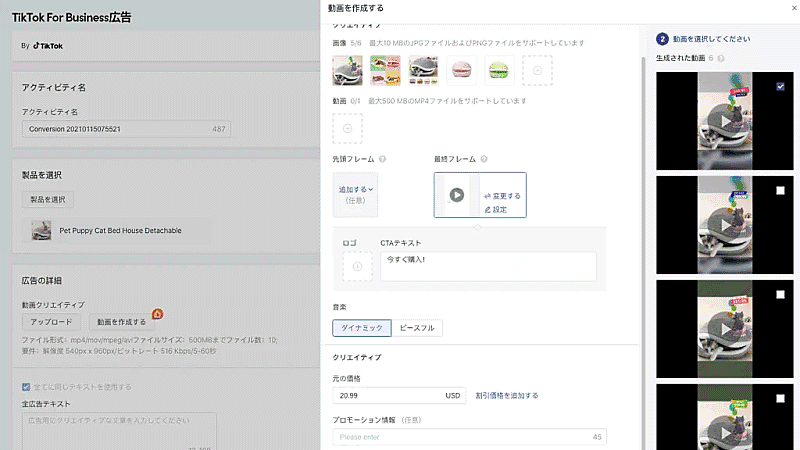
Task: Click the CTAテキスト input field
Action: 488,266
